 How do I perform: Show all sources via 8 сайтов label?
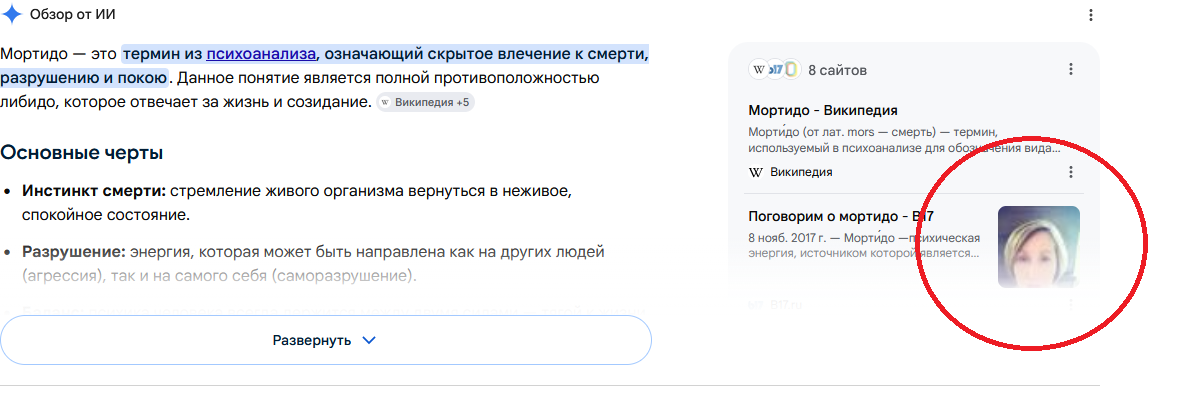point(837,70)
